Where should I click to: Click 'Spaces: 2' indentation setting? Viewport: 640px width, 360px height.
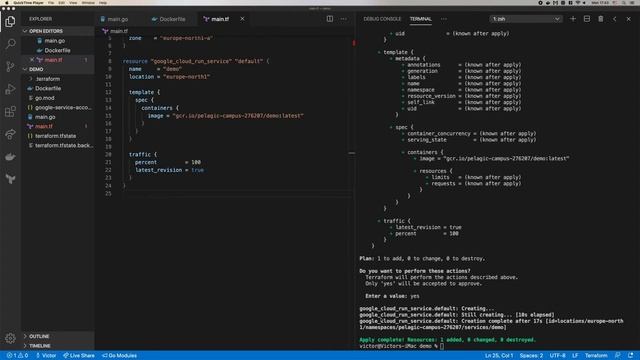click(531, 356)
